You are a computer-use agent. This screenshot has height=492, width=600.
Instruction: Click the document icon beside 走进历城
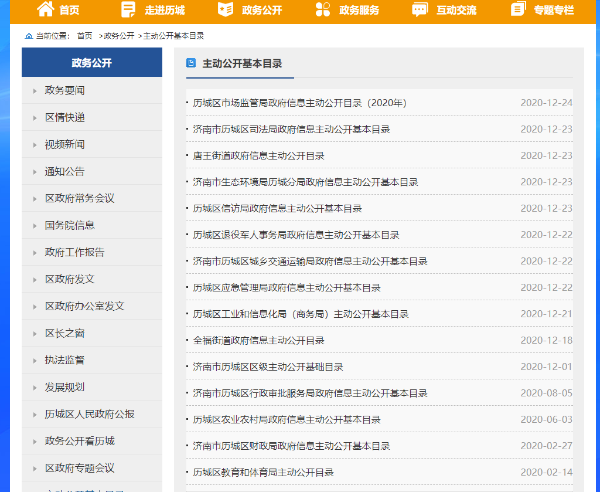tap(128, 10)
